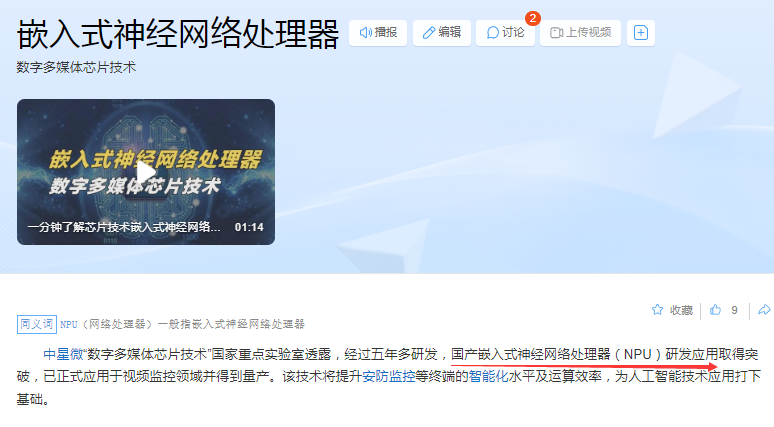Like the article with thumbs-up icon
This screenshot has width=774, height=427.
pos(715,310)
